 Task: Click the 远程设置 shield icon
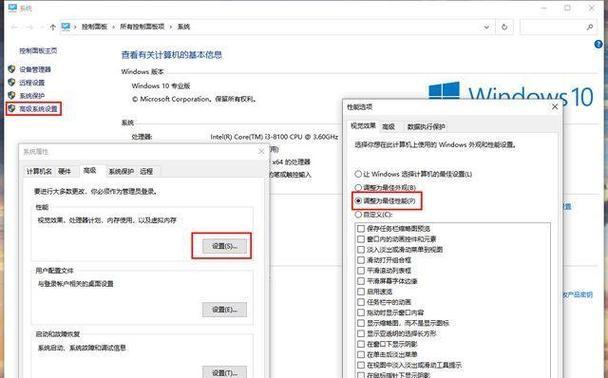pos(11,82)
